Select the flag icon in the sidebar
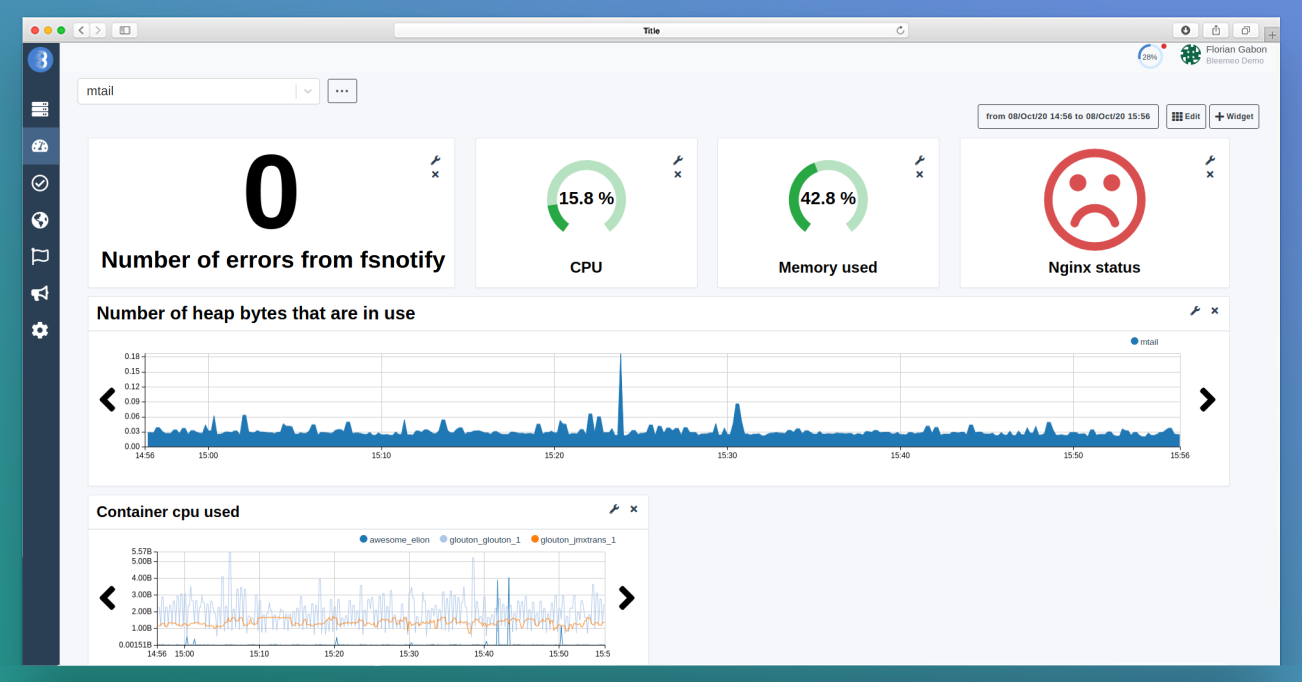Viewport: 1302px width, 682px height. coord(40,256)
